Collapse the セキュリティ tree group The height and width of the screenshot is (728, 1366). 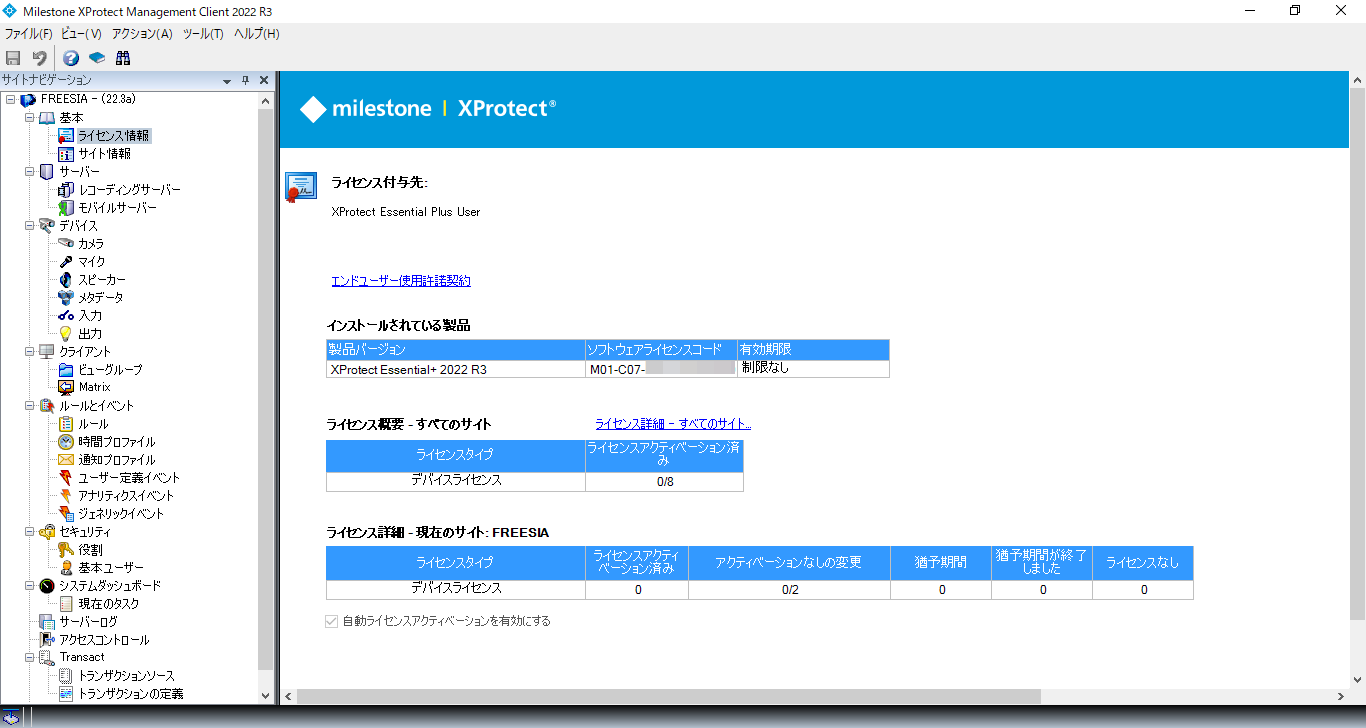point(29,531)
